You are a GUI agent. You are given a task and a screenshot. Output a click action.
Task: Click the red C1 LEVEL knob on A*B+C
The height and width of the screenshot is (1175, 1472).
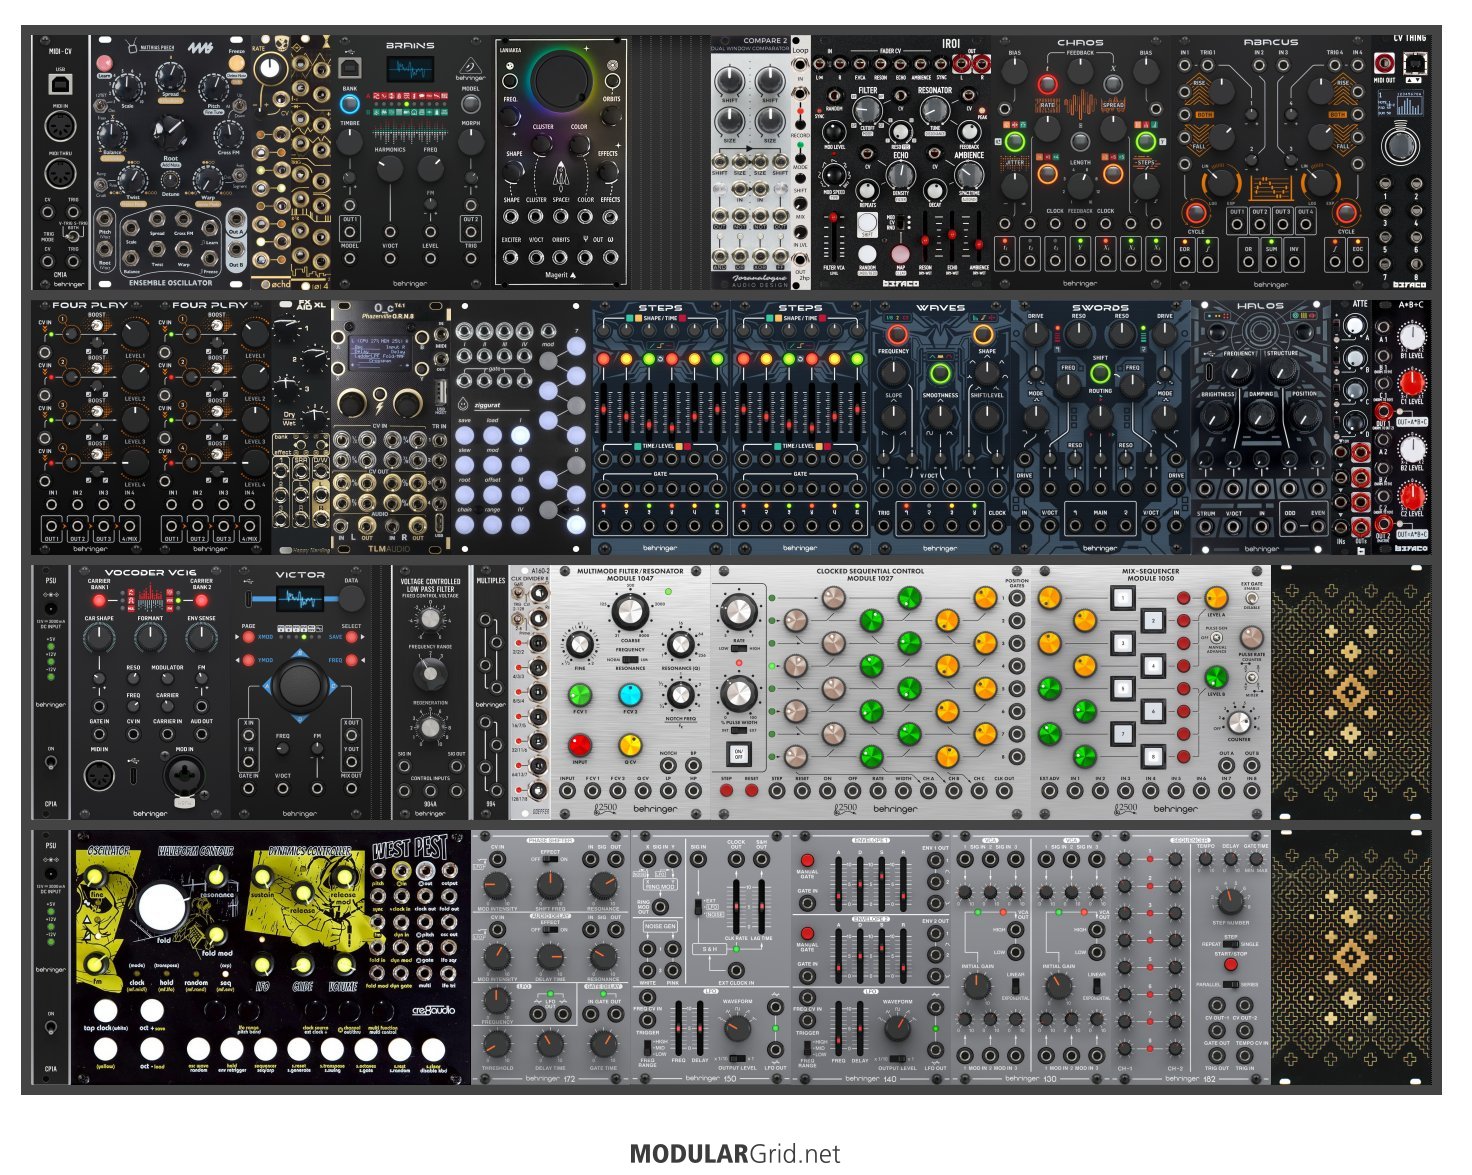[x=1410, y=383]
